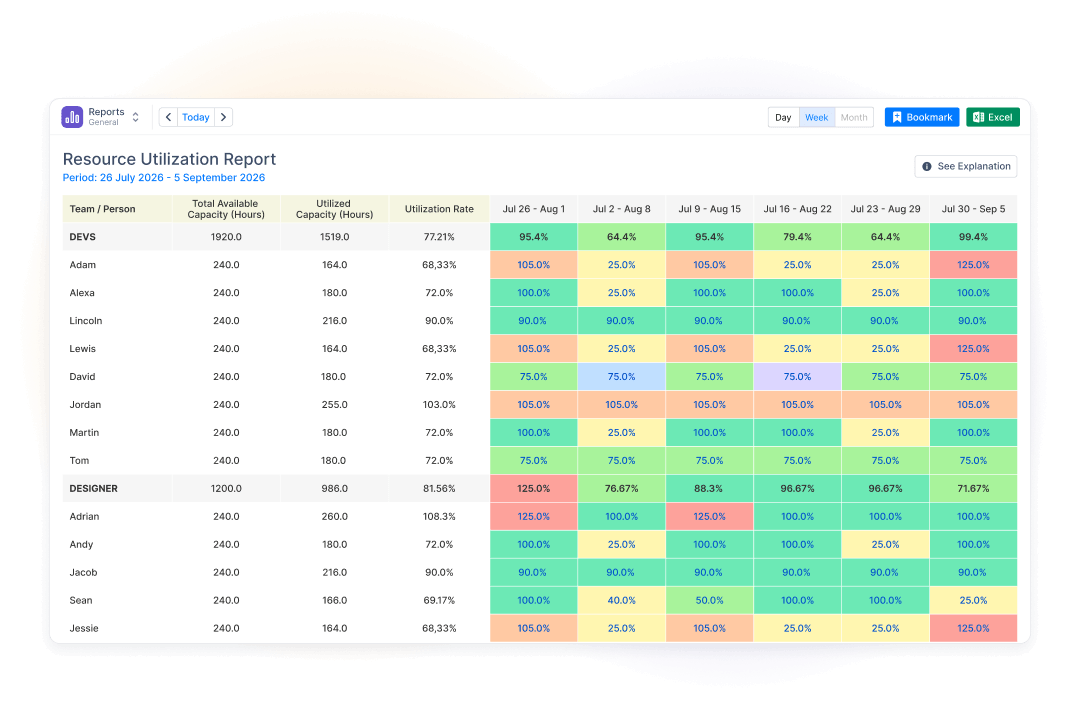
Task: Click Sean's utilization rate 69.17%
Action: click(439, 600)
